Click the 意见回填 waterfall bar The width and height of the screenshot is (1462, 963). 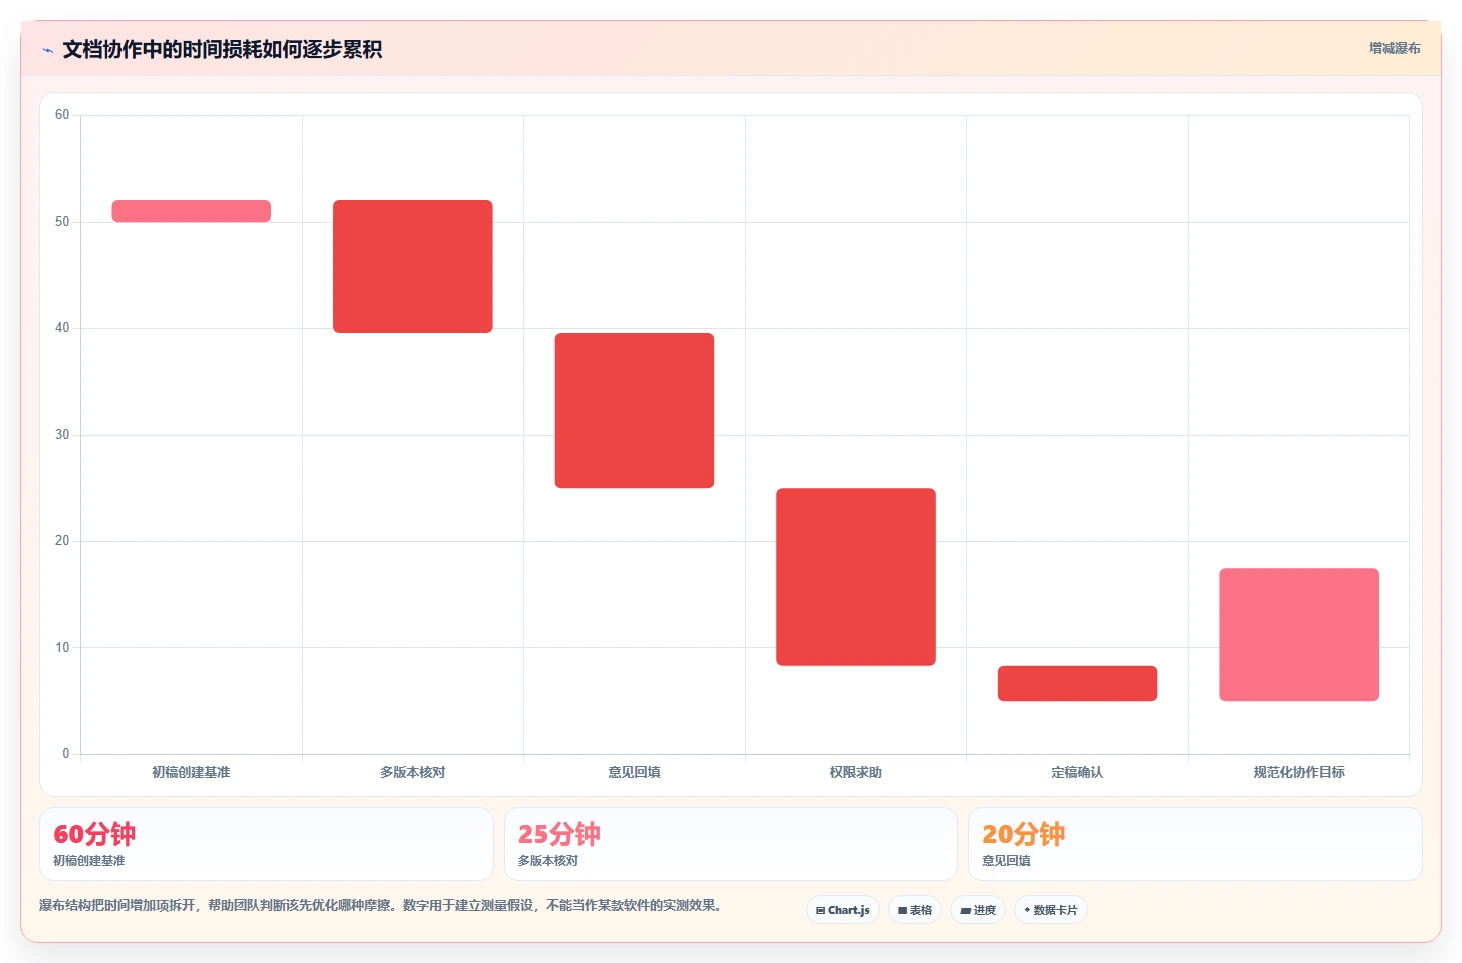point(634,410)
